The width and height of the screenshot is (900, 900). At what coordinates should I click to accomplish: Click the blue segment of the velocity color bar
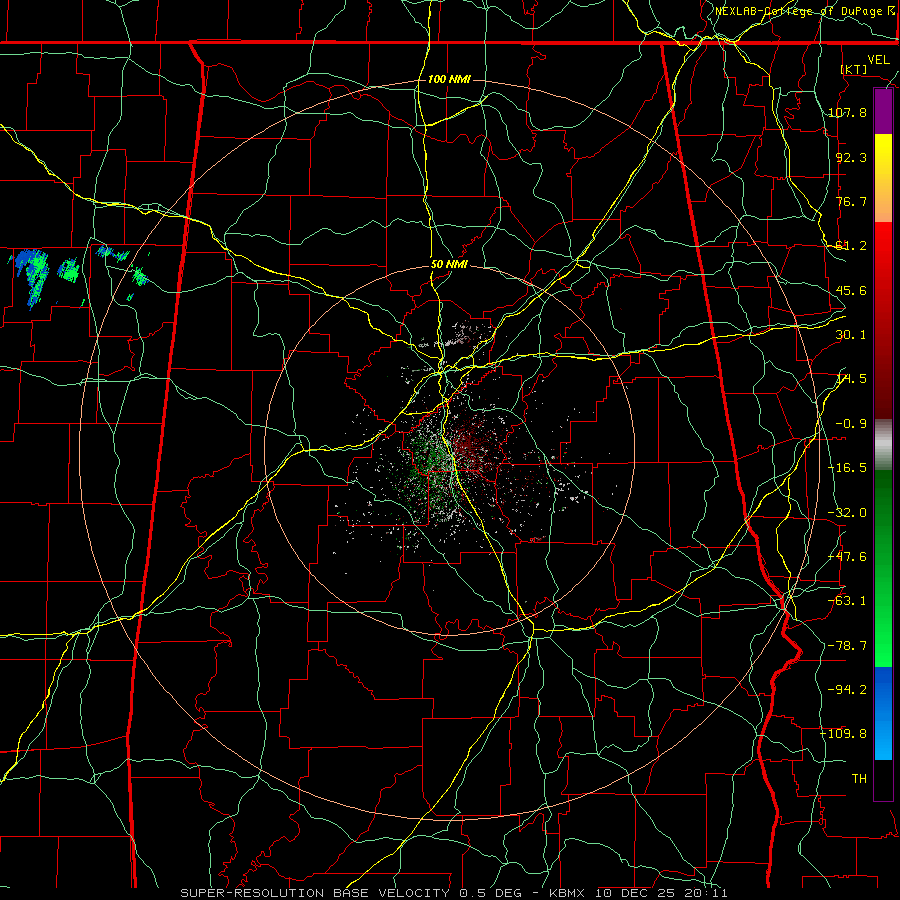[x=883, y=713]
